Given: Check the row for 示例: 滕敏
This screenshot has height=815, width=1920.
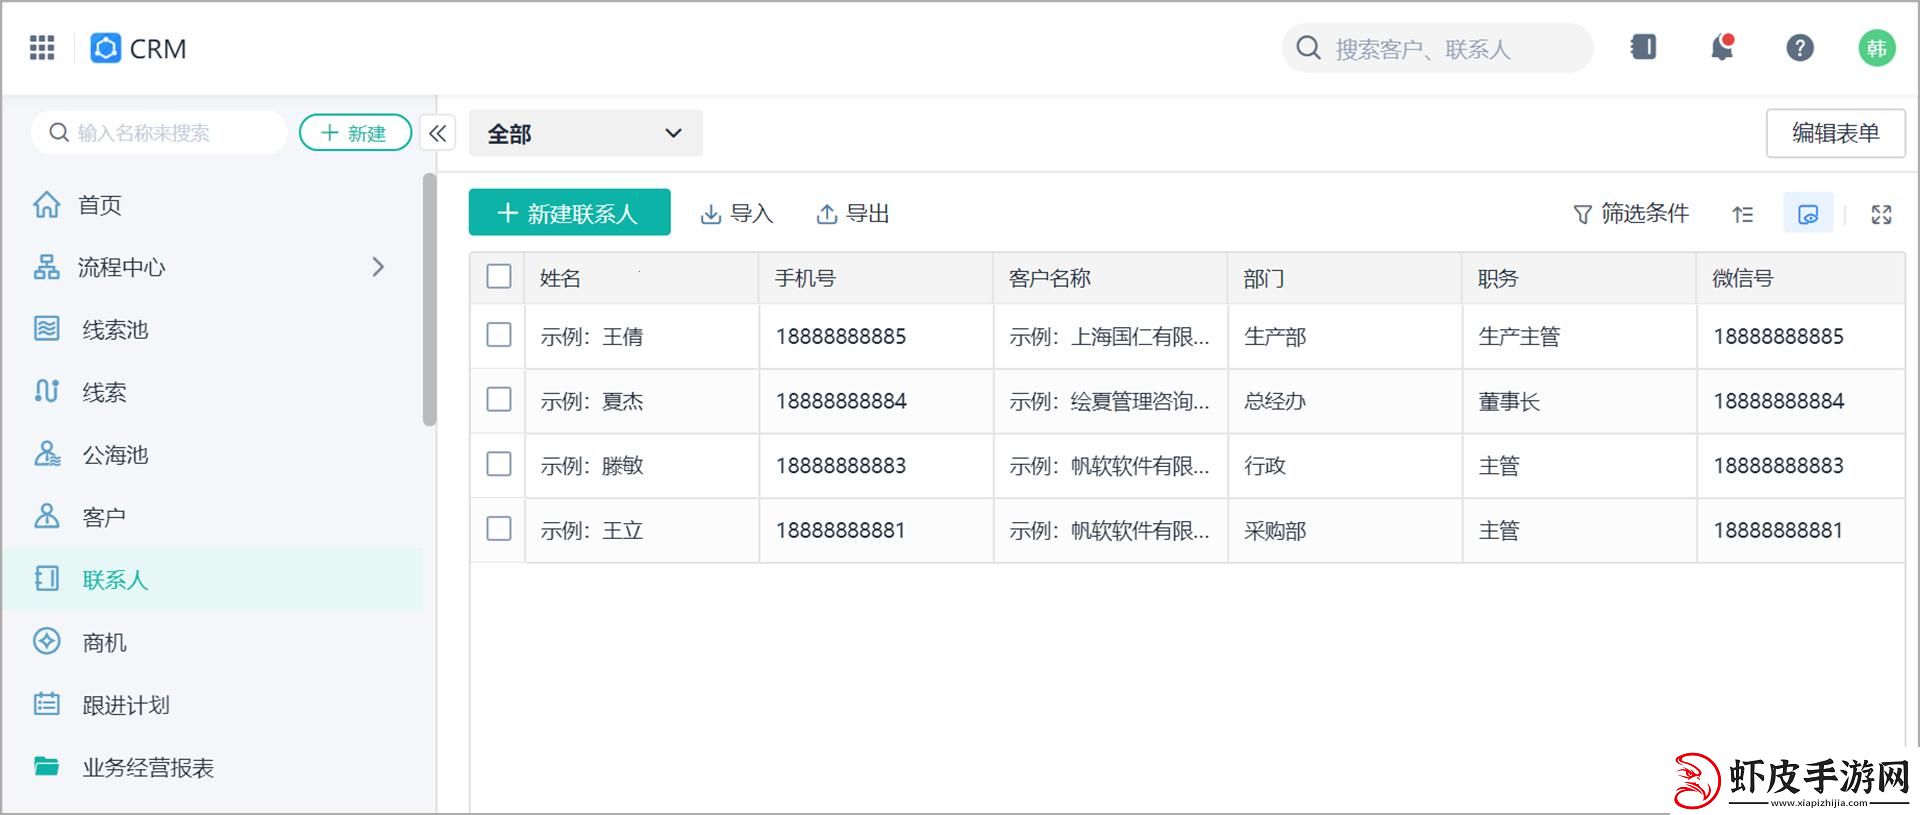Looking at the screenshot, I should (499, 464).
